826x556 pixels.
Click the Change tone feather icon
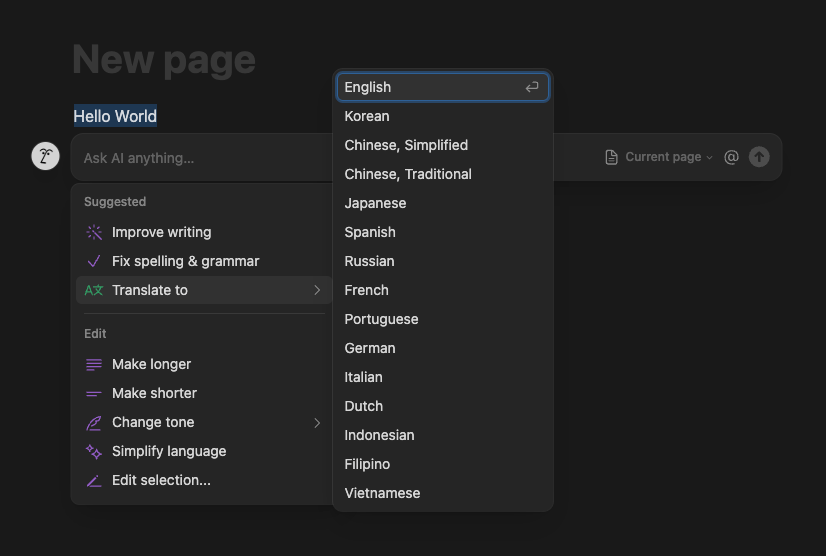[x=94, y=423]
